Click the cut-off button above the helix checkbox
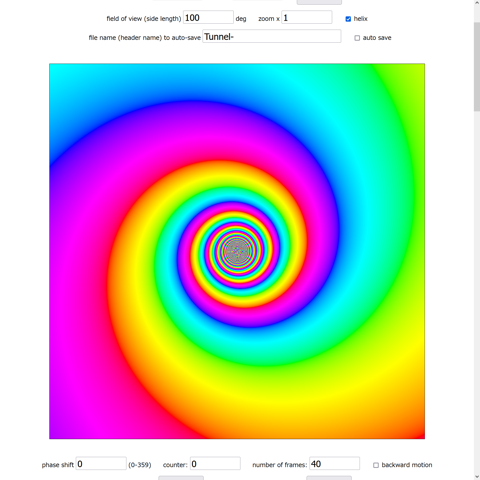This screenshot has height=480, width=480. point(319,2)
